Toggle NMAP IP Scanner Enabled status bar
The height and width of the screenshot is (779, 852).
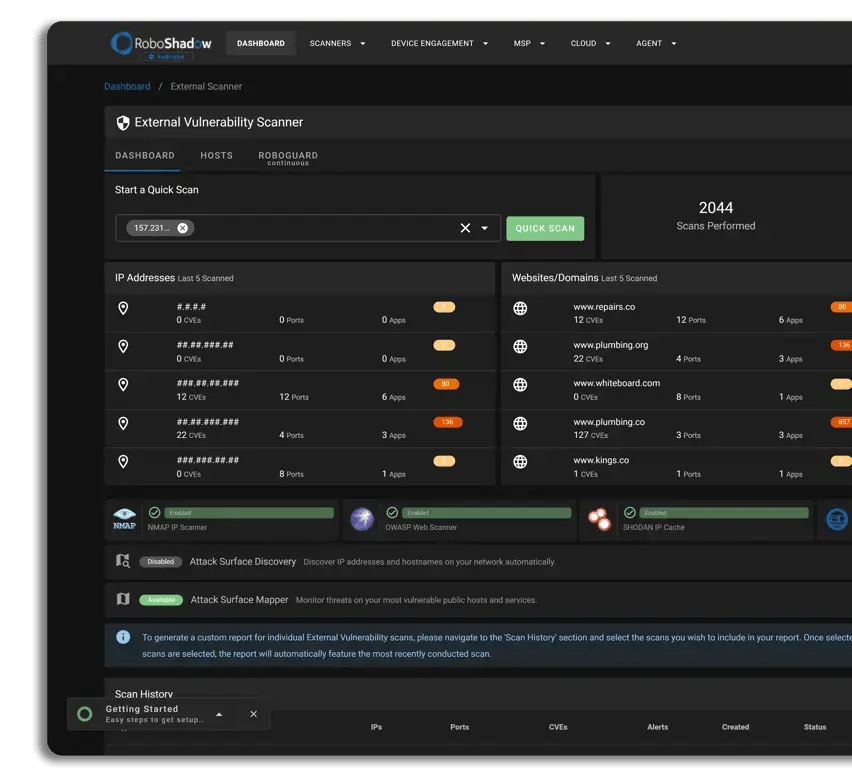click(248, 513)
